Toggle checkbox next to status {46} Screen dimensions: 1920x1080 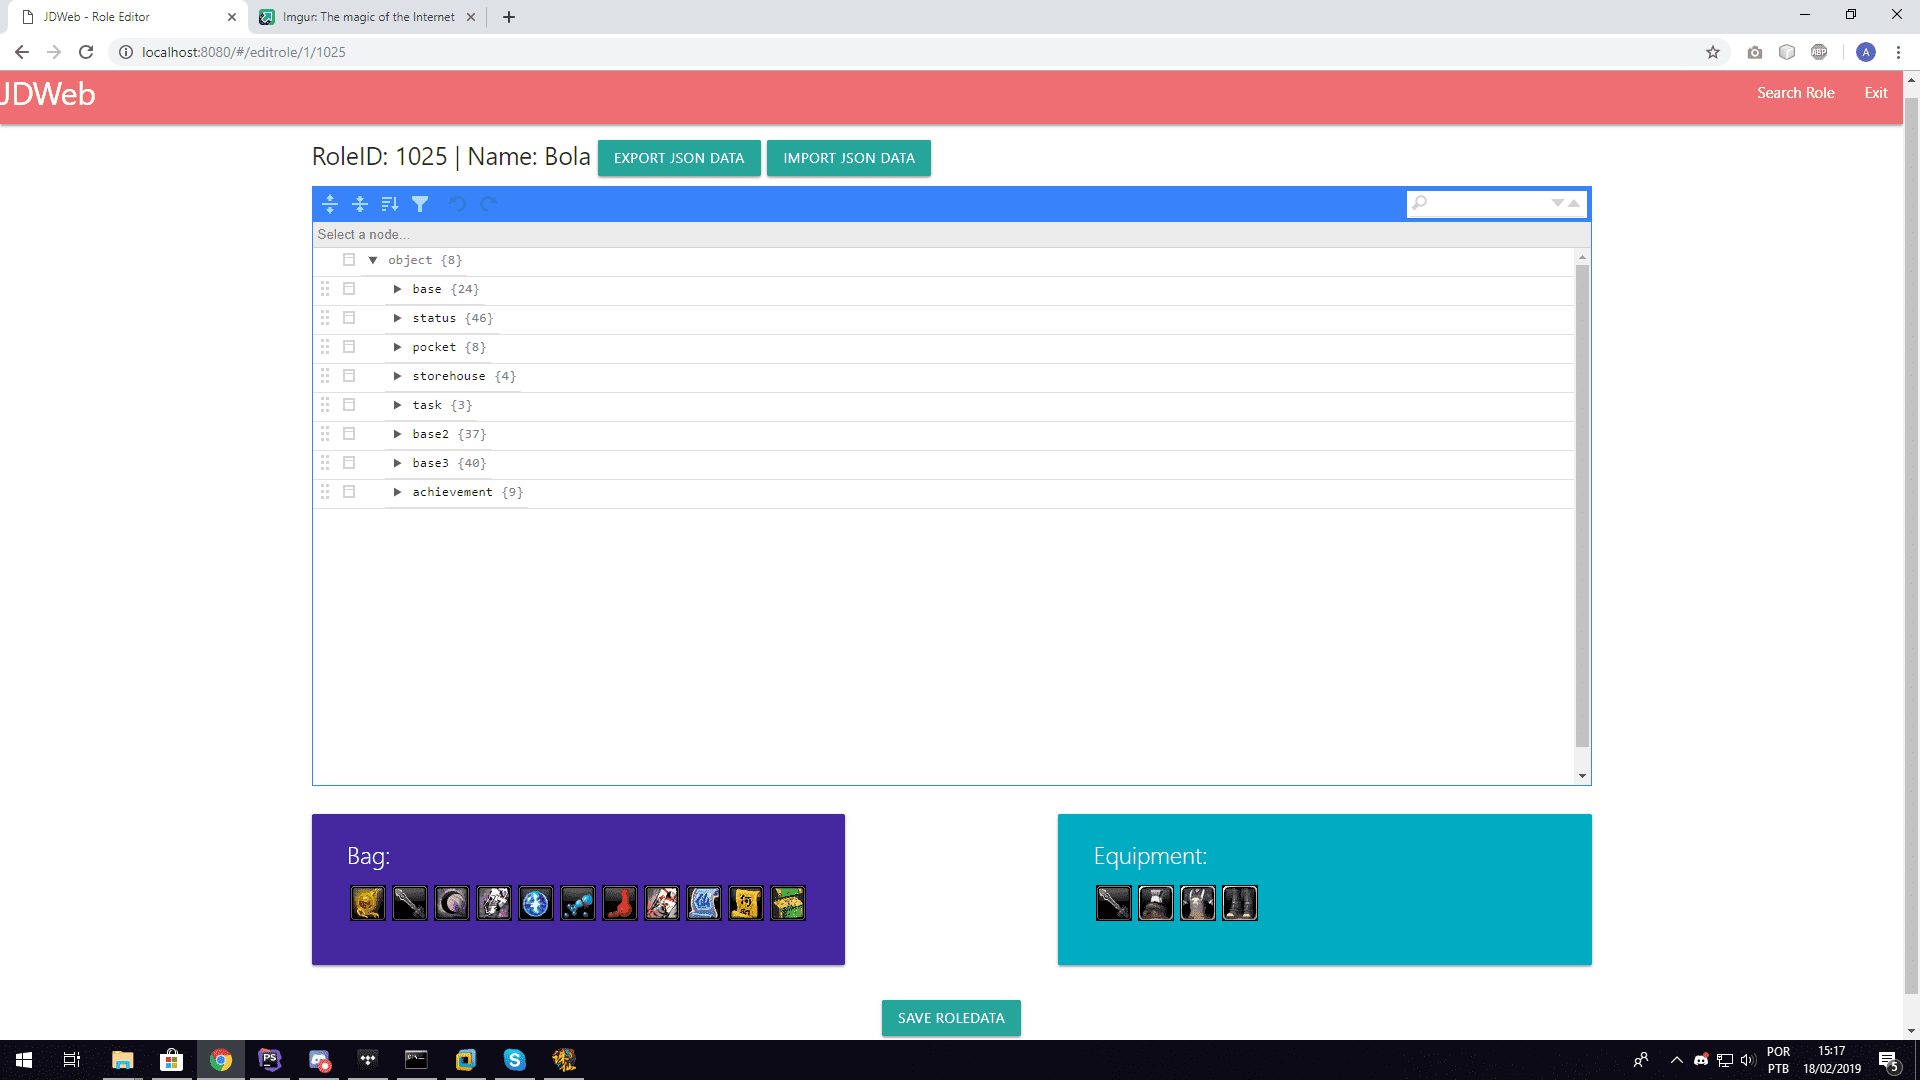tap(349, 318)
